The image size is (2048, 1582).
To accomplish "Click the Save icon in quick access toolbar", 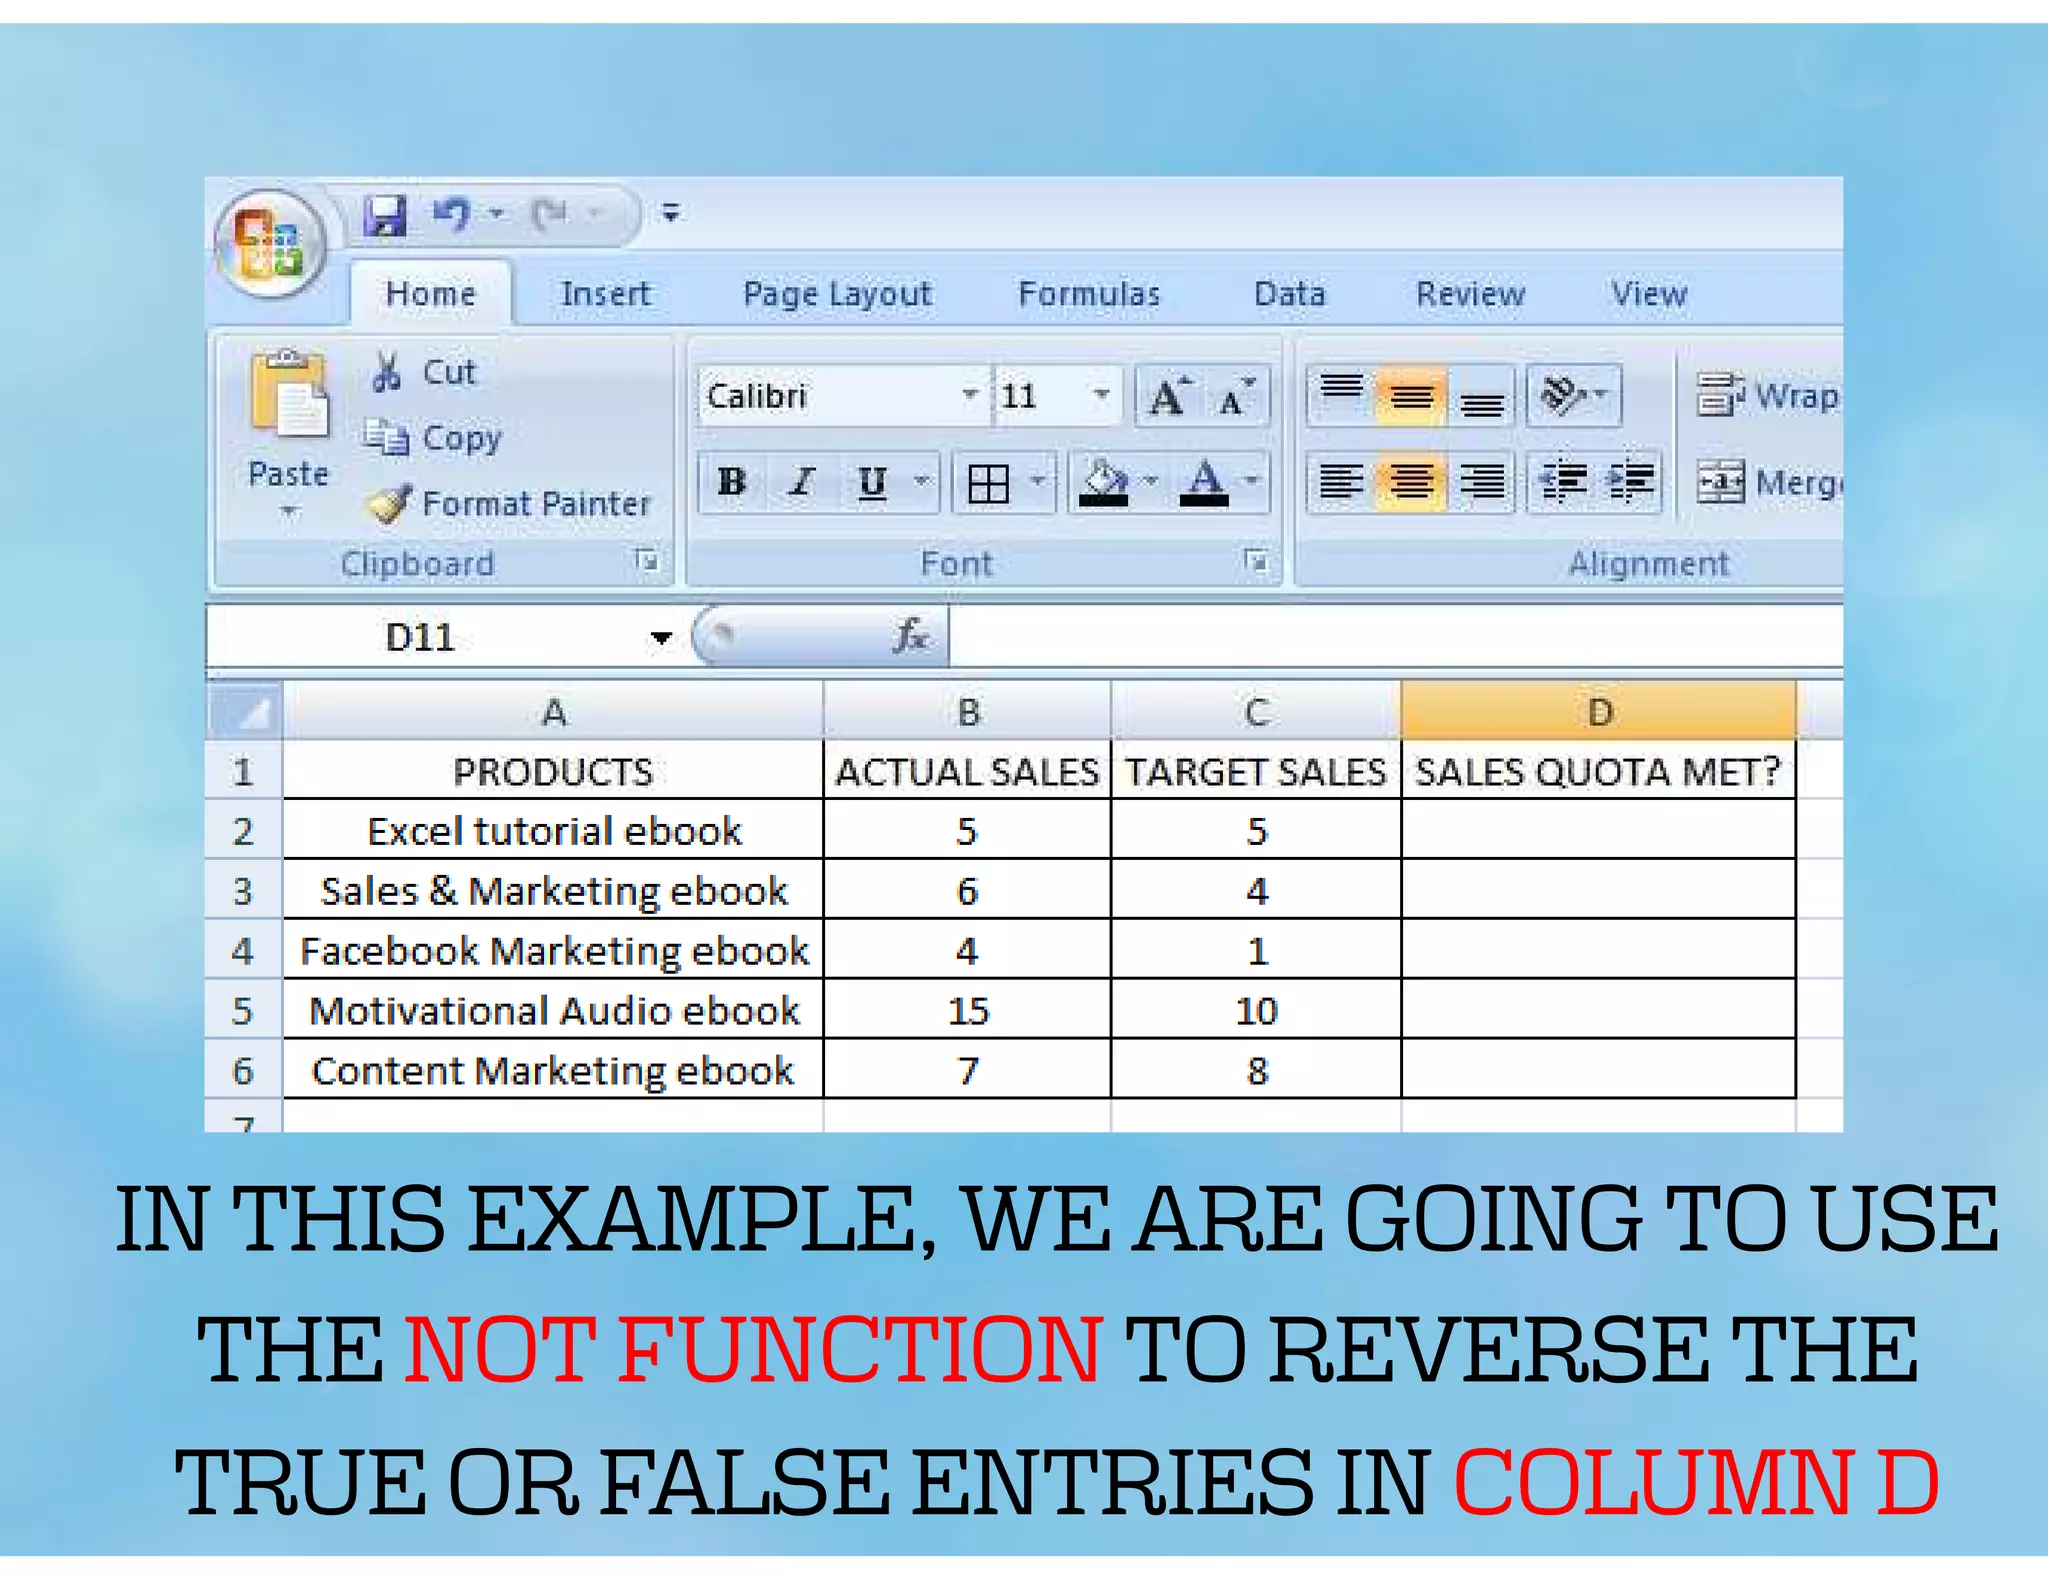I will coord(385,214).
